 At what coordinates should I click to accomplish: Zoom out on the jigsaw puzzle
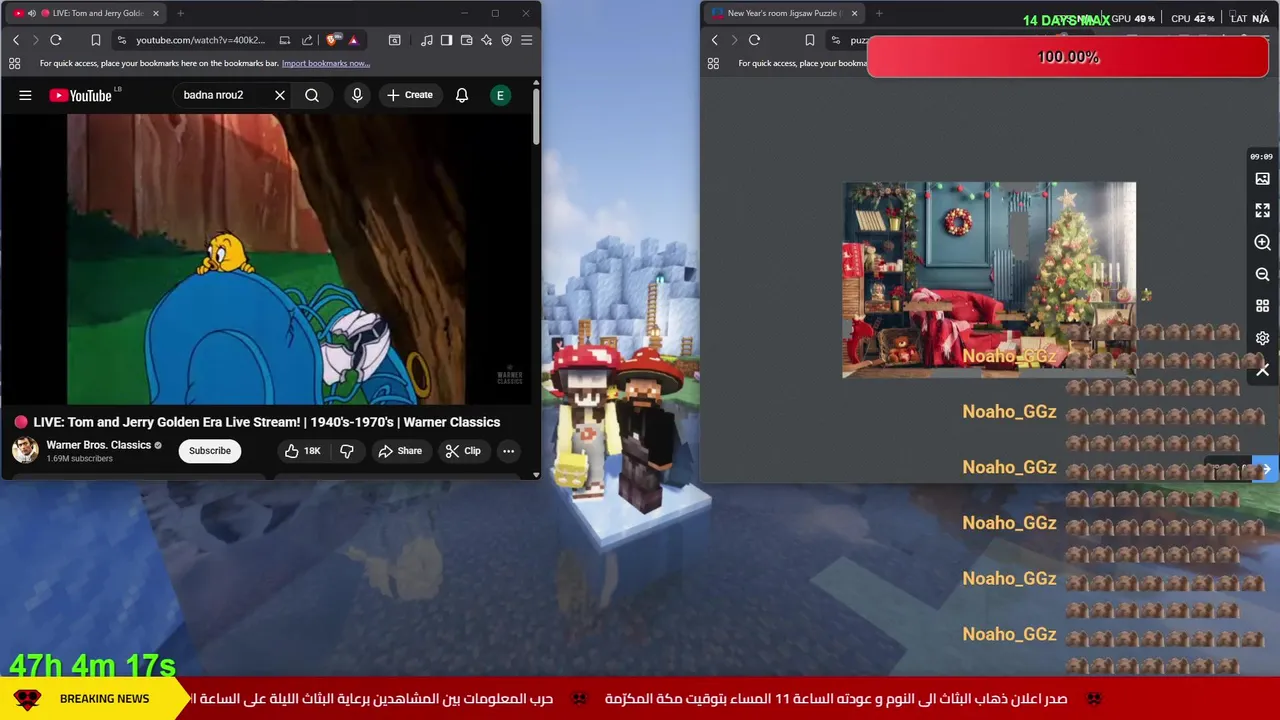[1263, 275]
